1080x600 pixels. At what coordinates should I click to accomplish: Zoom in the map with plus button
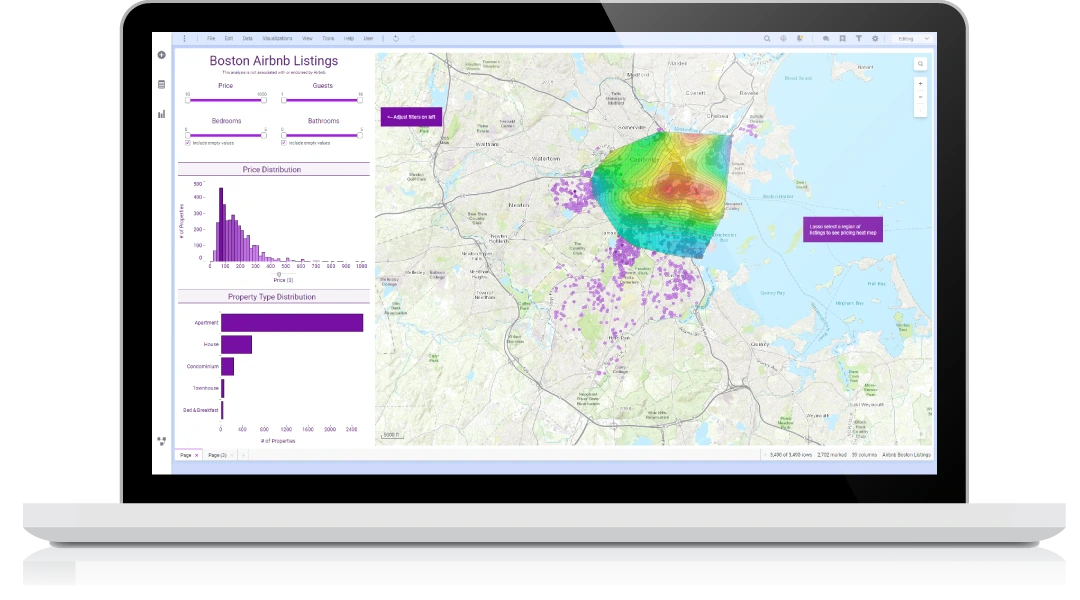pyautogui.click(x=920, y=84)
